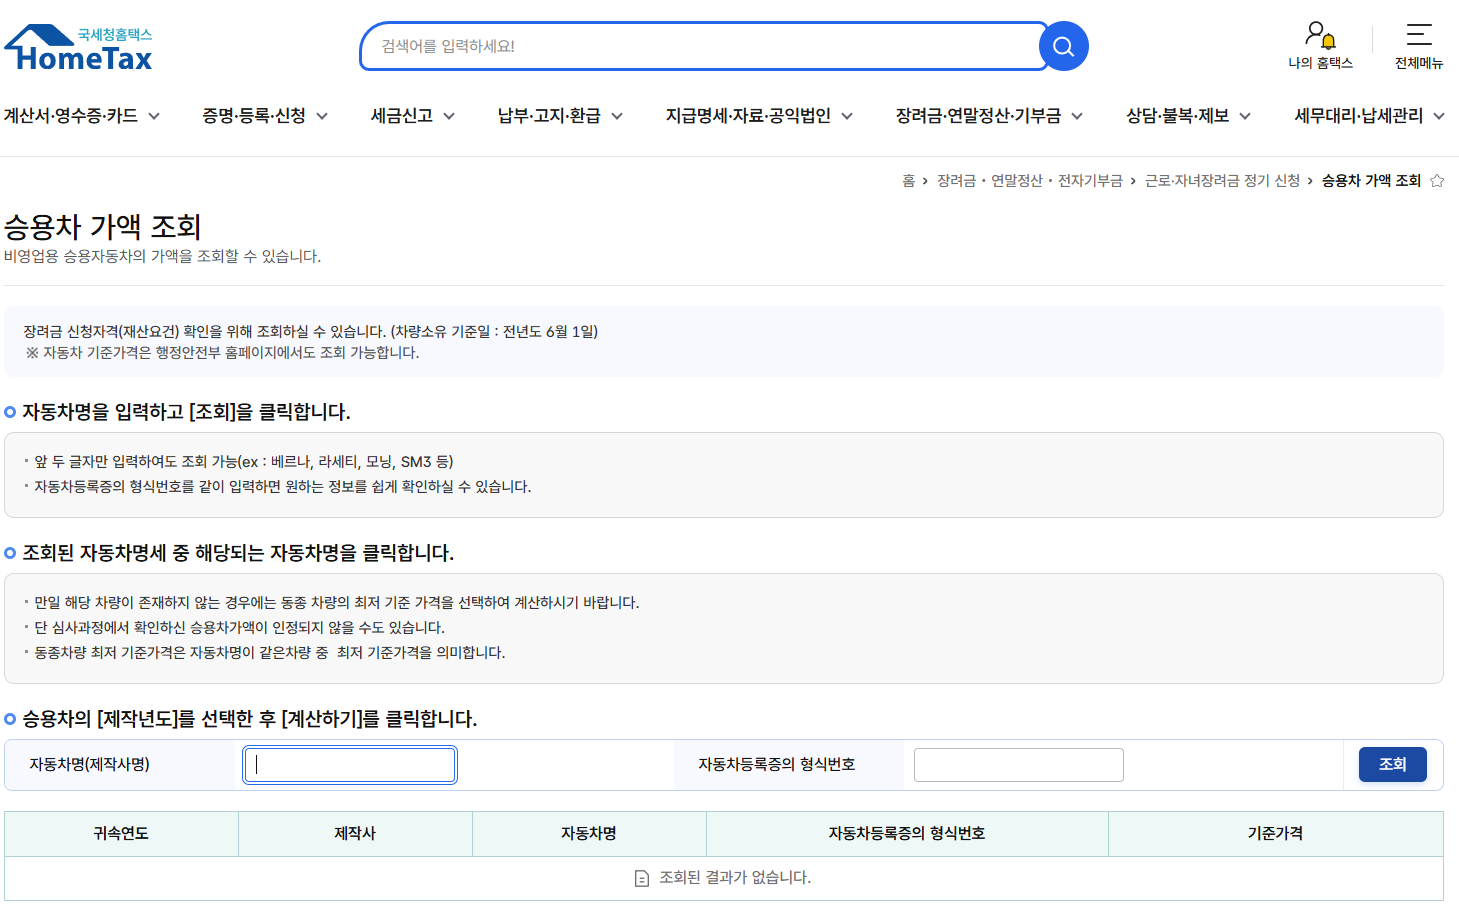Viewport: 1459px width, 908px height.
Task: Click the 조회된 결과가 없습니다 message
Action: tap(734, 878)
